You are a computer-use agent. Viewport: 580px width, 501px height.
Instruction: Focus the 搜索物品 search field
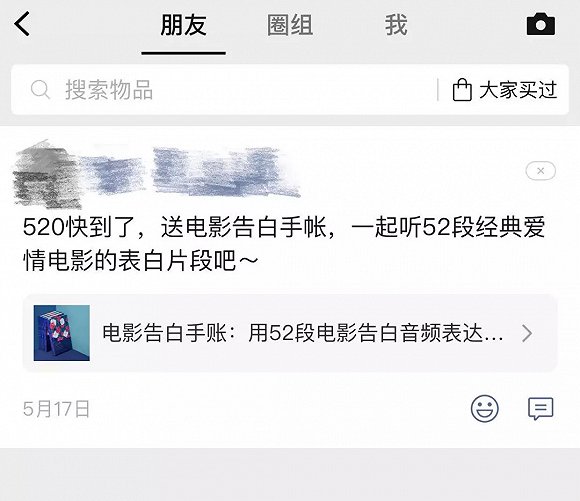[x=224, y=90]
